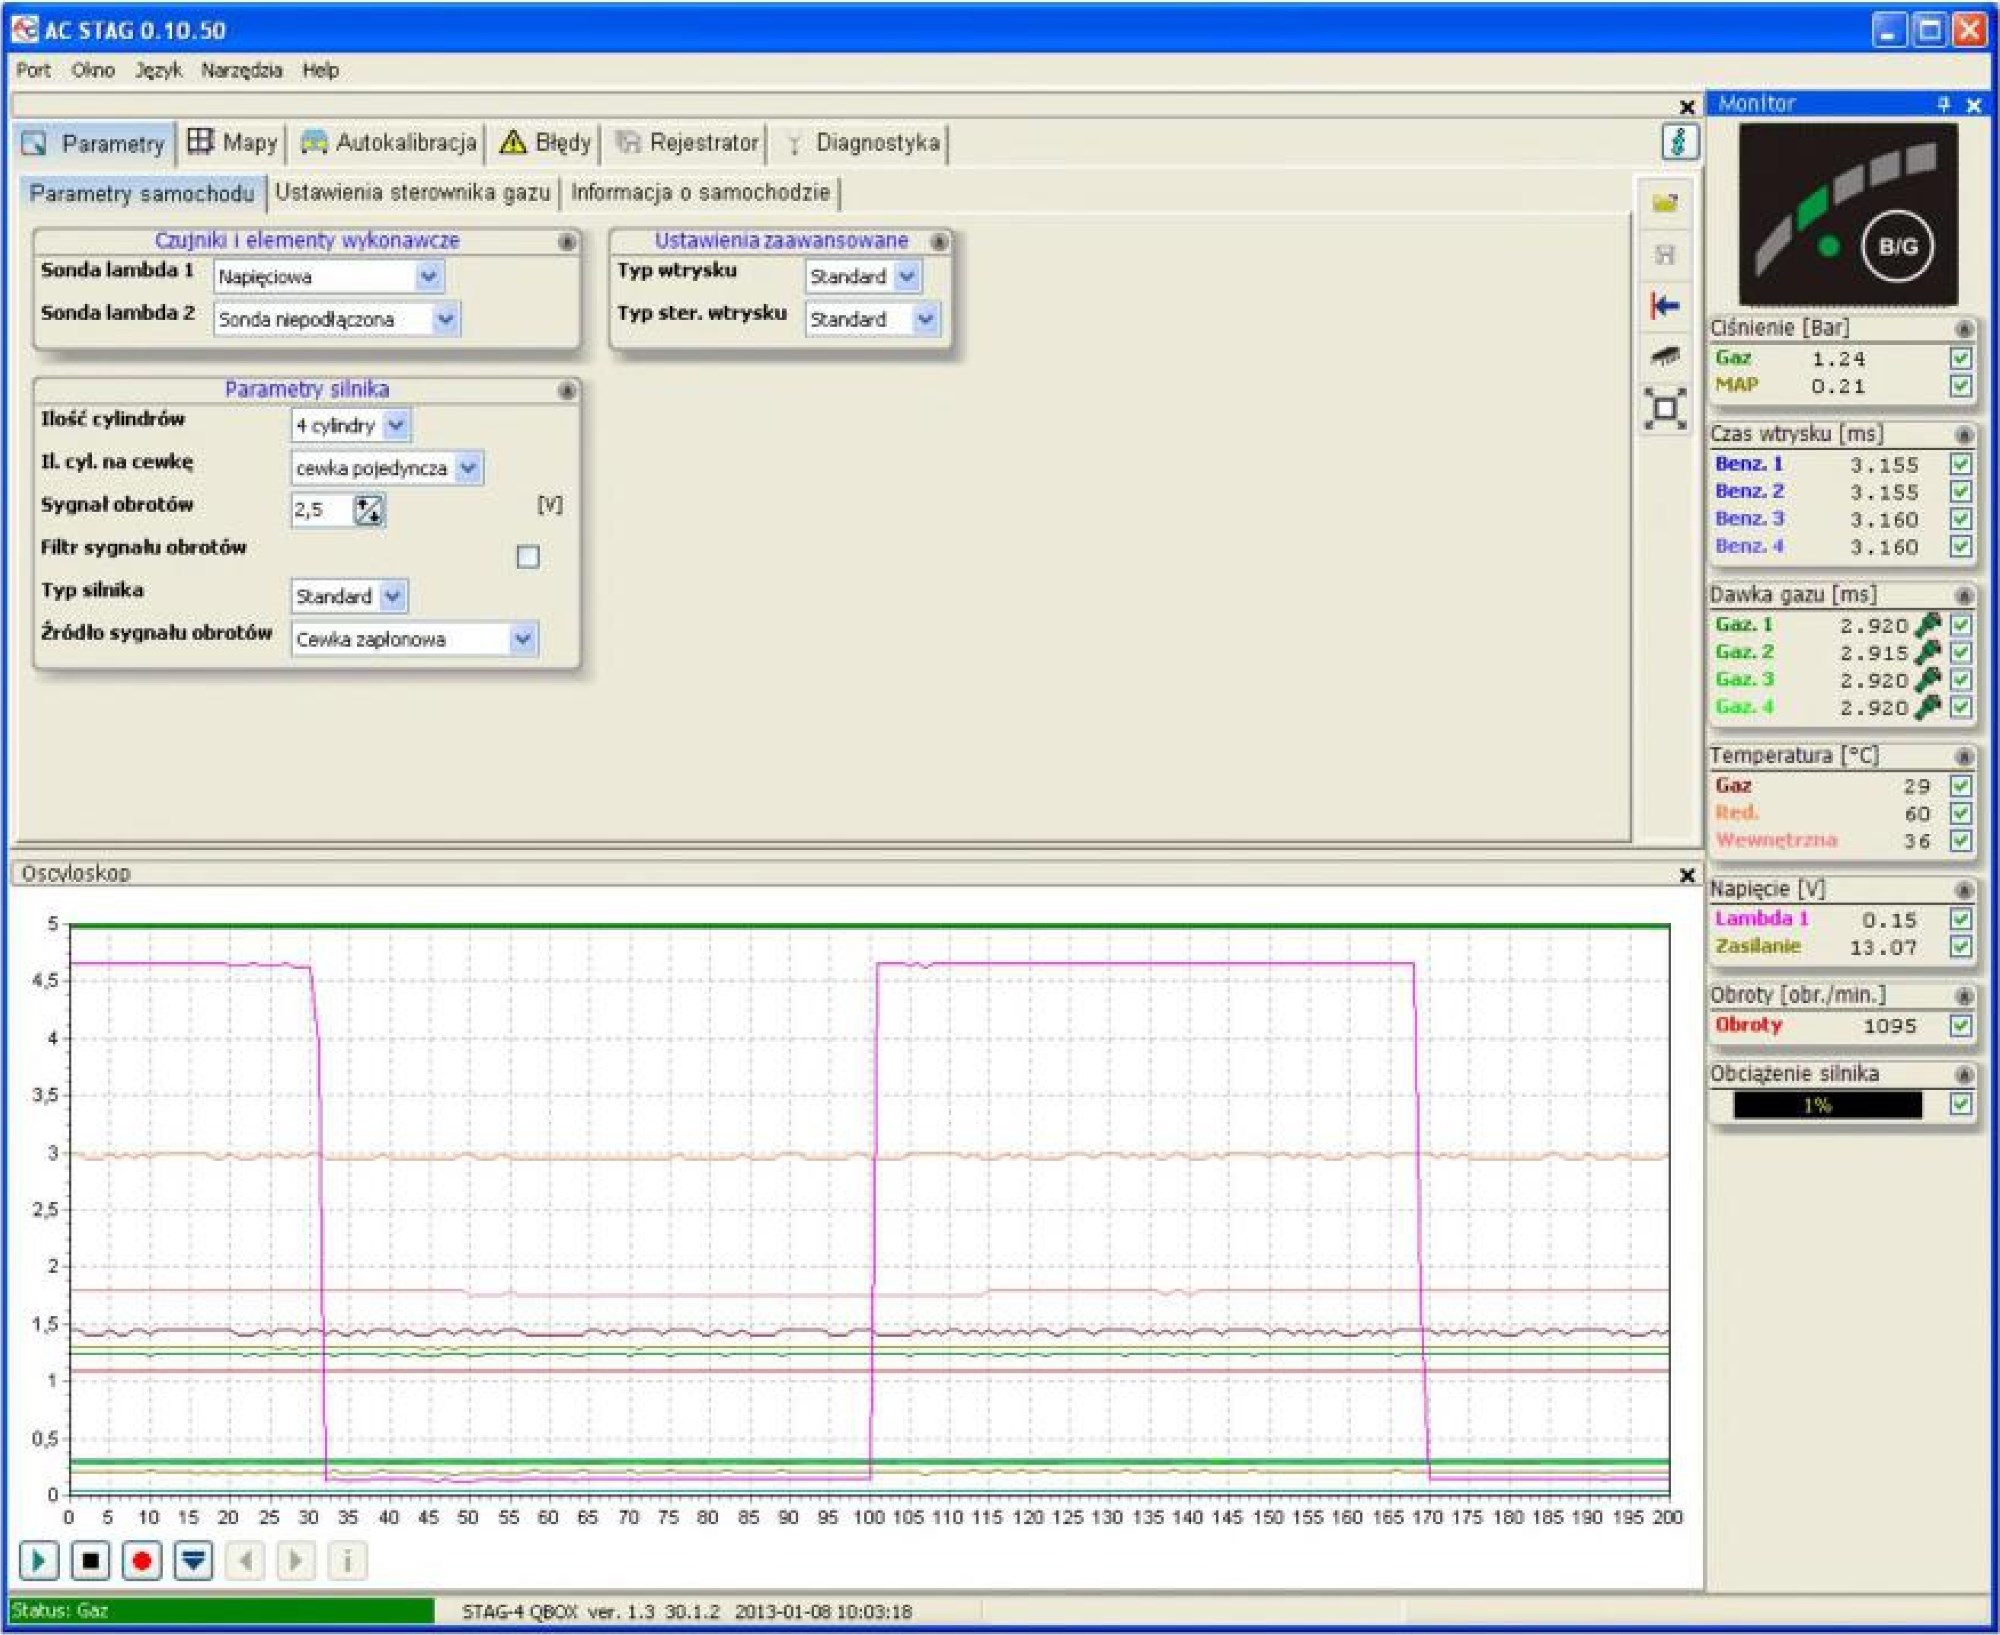The width and height of the screenshot is (2000, 1635).
Task: Stop the oscilloscope with the square button
Action: [90, 1560]
